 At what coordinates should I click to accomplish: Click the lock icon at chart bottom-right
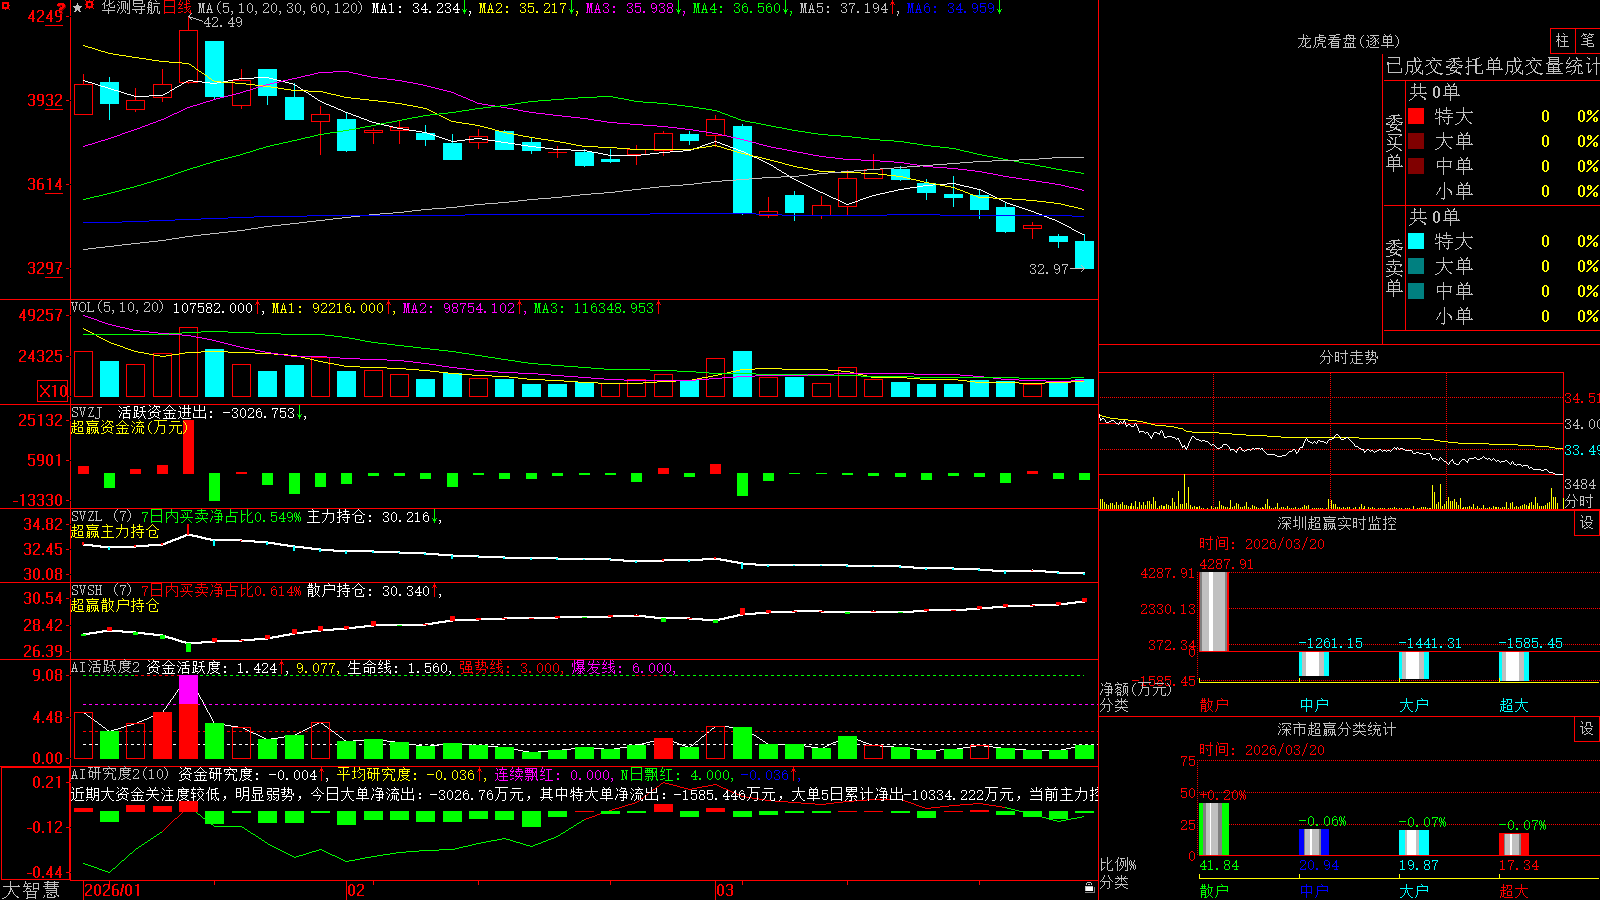click(x=1089, y=888)
